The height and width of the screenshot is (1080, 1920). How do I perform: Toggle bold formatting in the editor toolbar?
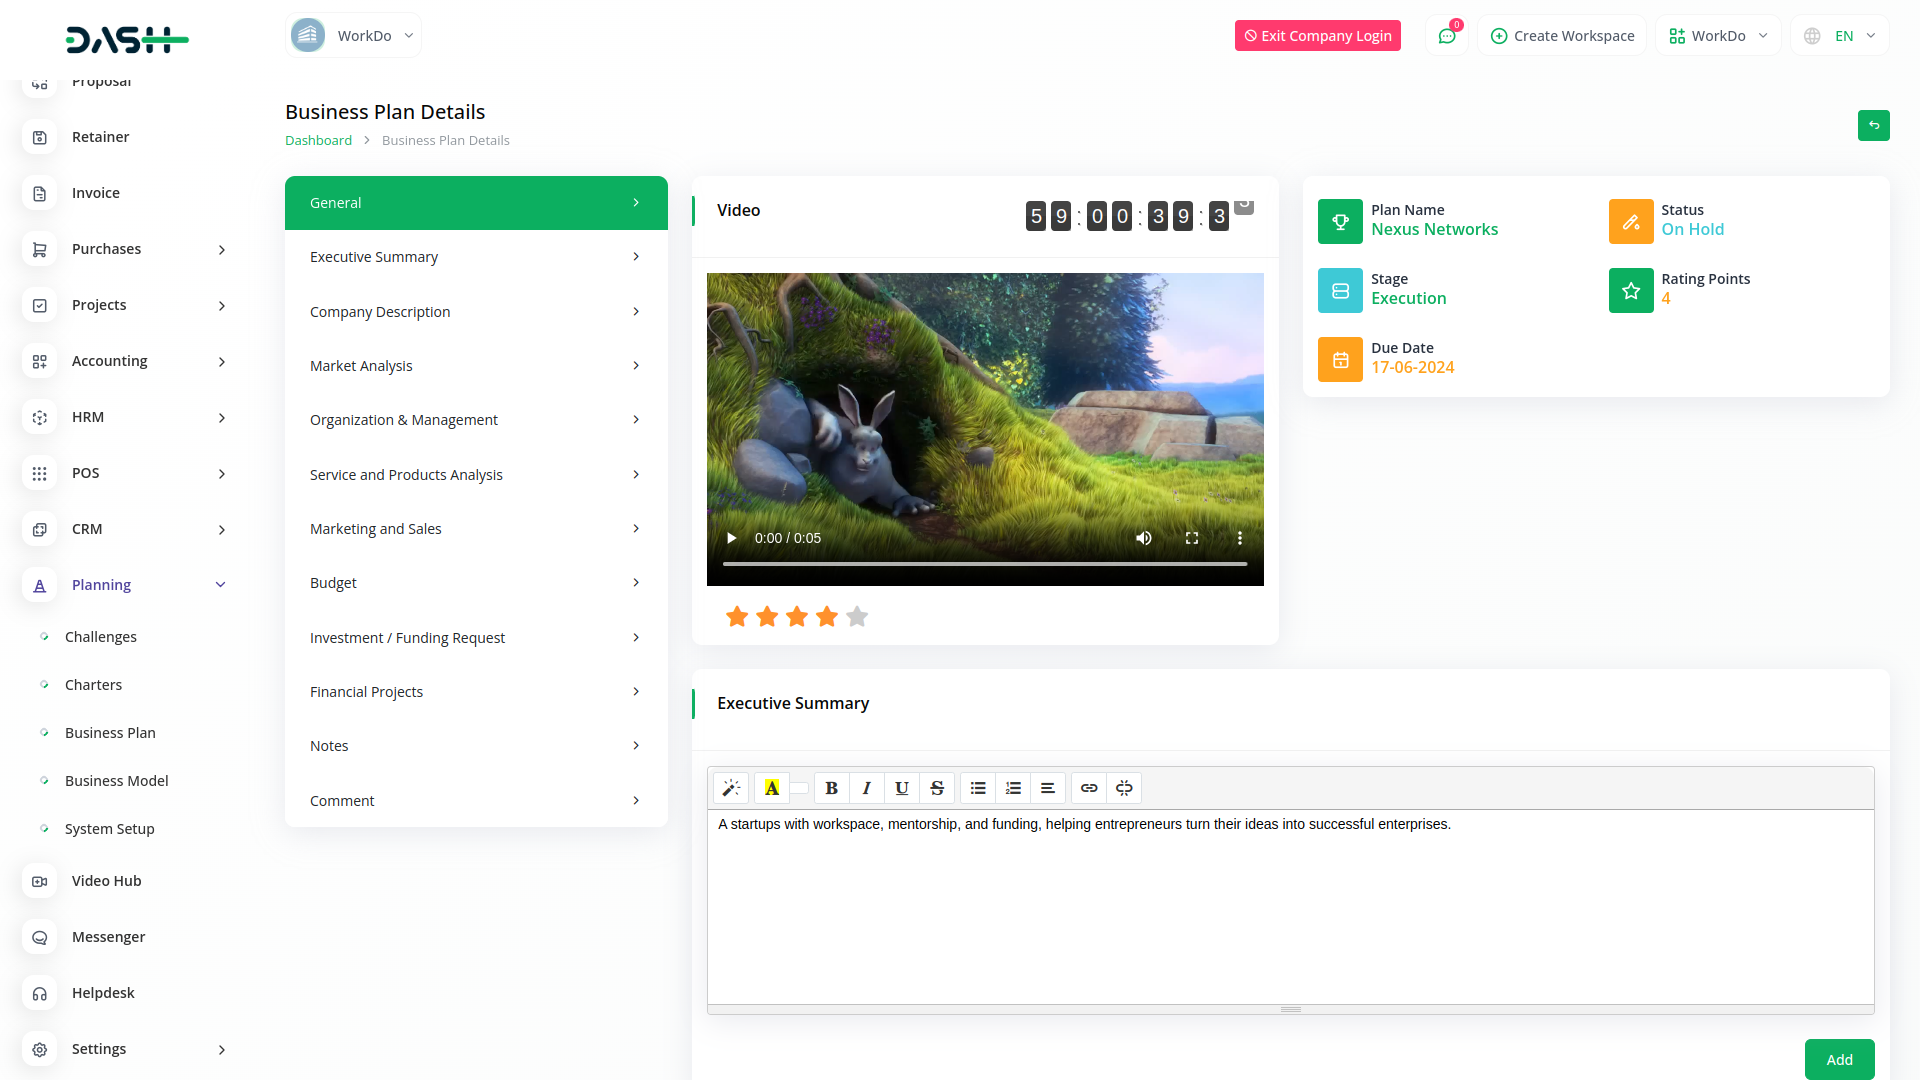[831, 788]
